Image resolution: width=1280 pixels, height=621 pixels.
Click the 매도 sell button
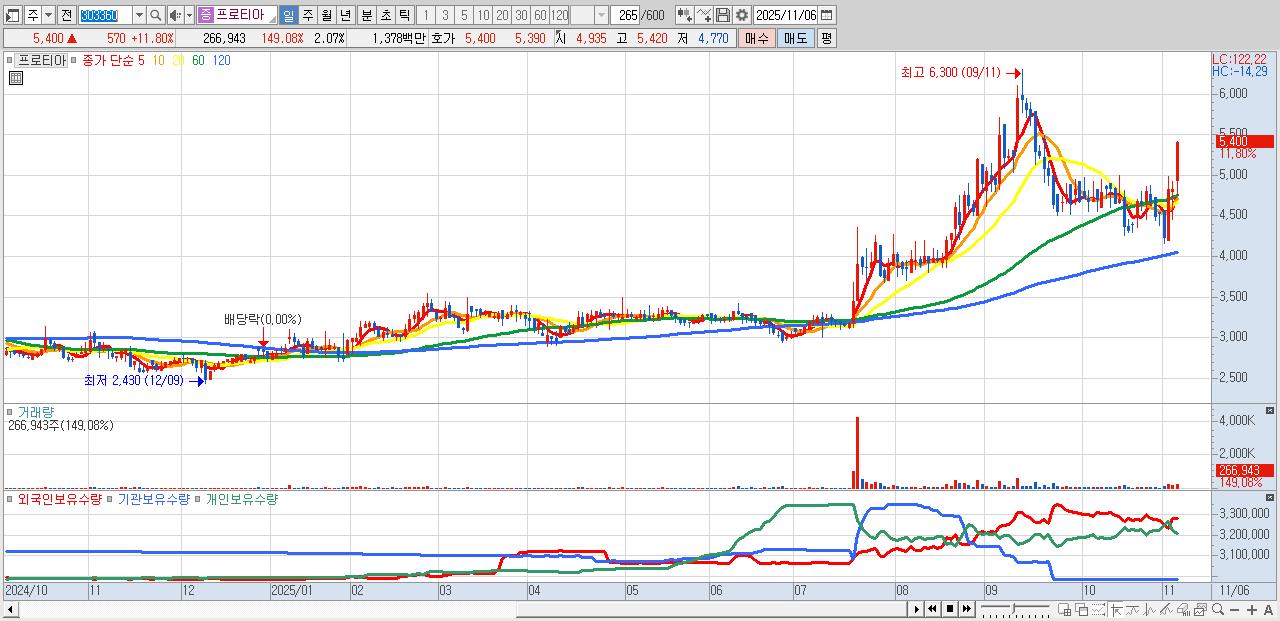point(795,38)
